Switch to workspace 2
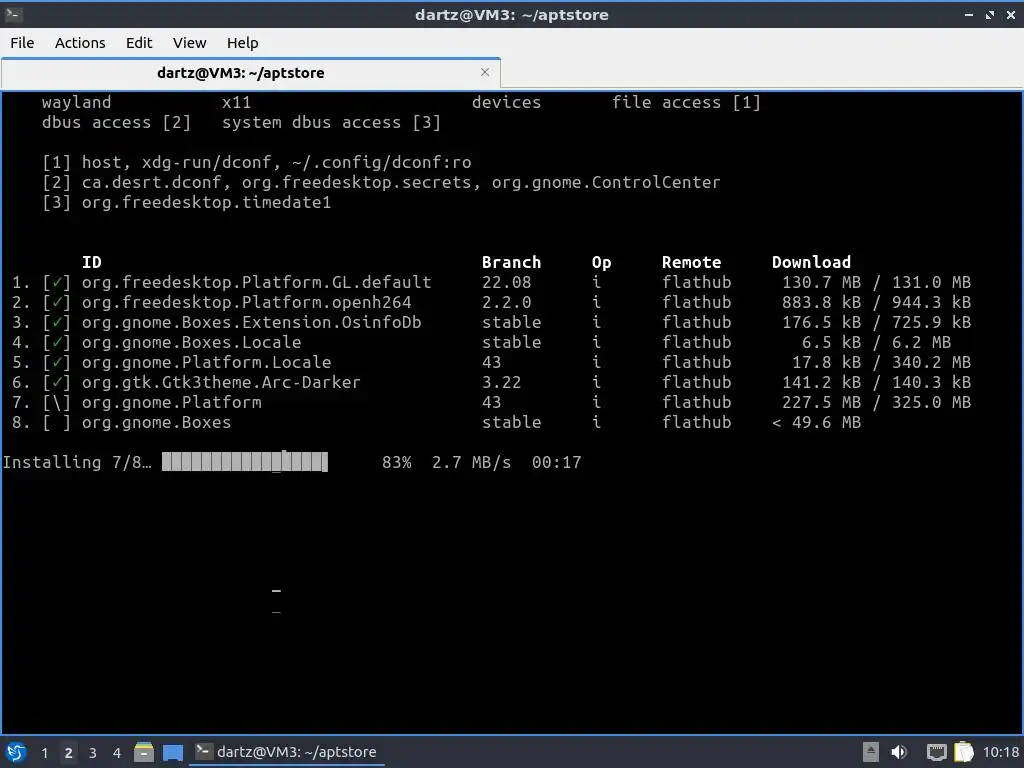The height and width of the screenshot is (768, 1024). coord(69,753)
